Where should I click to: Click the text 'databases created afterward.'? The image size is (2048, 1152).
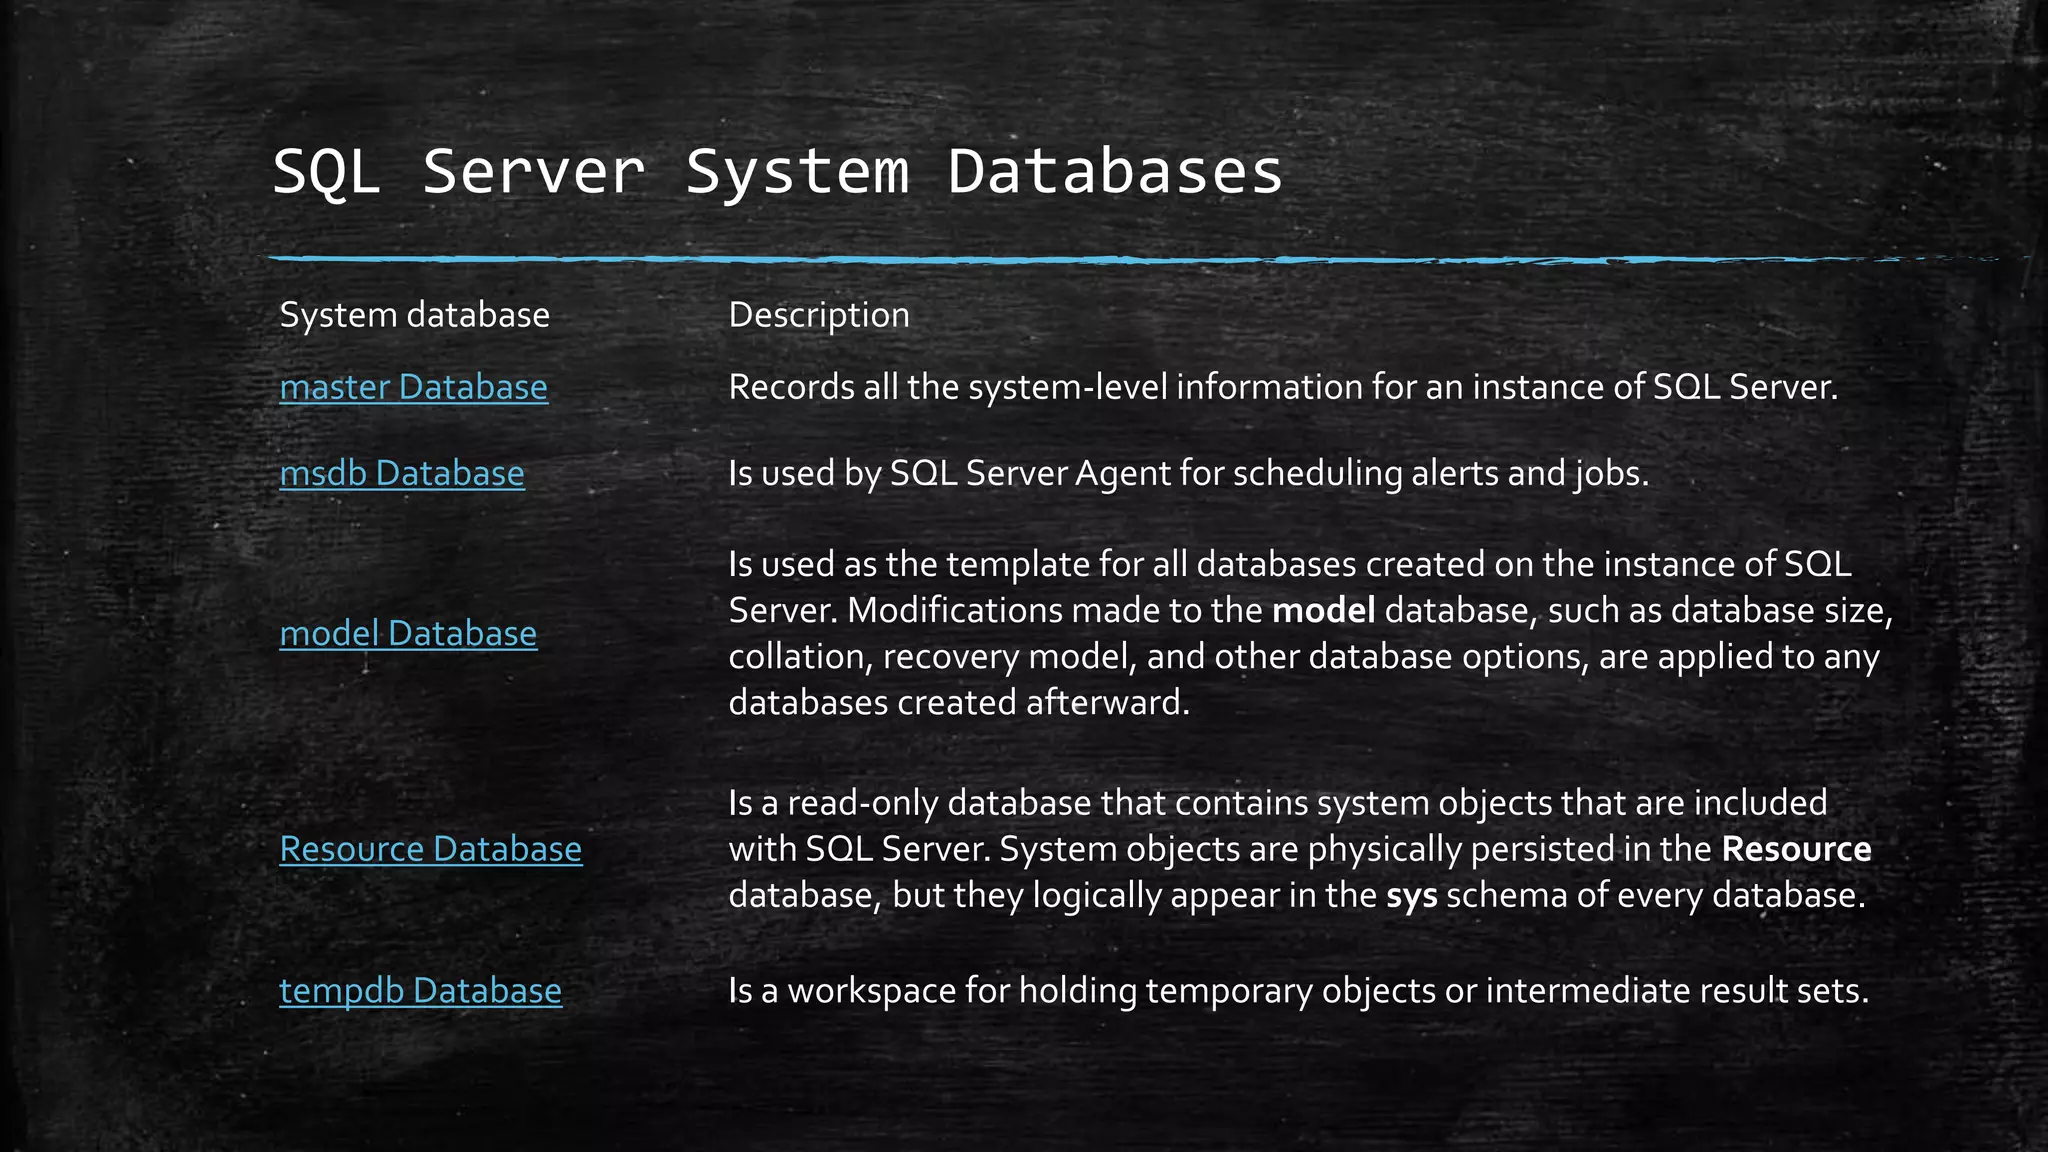tap(958, 702)
